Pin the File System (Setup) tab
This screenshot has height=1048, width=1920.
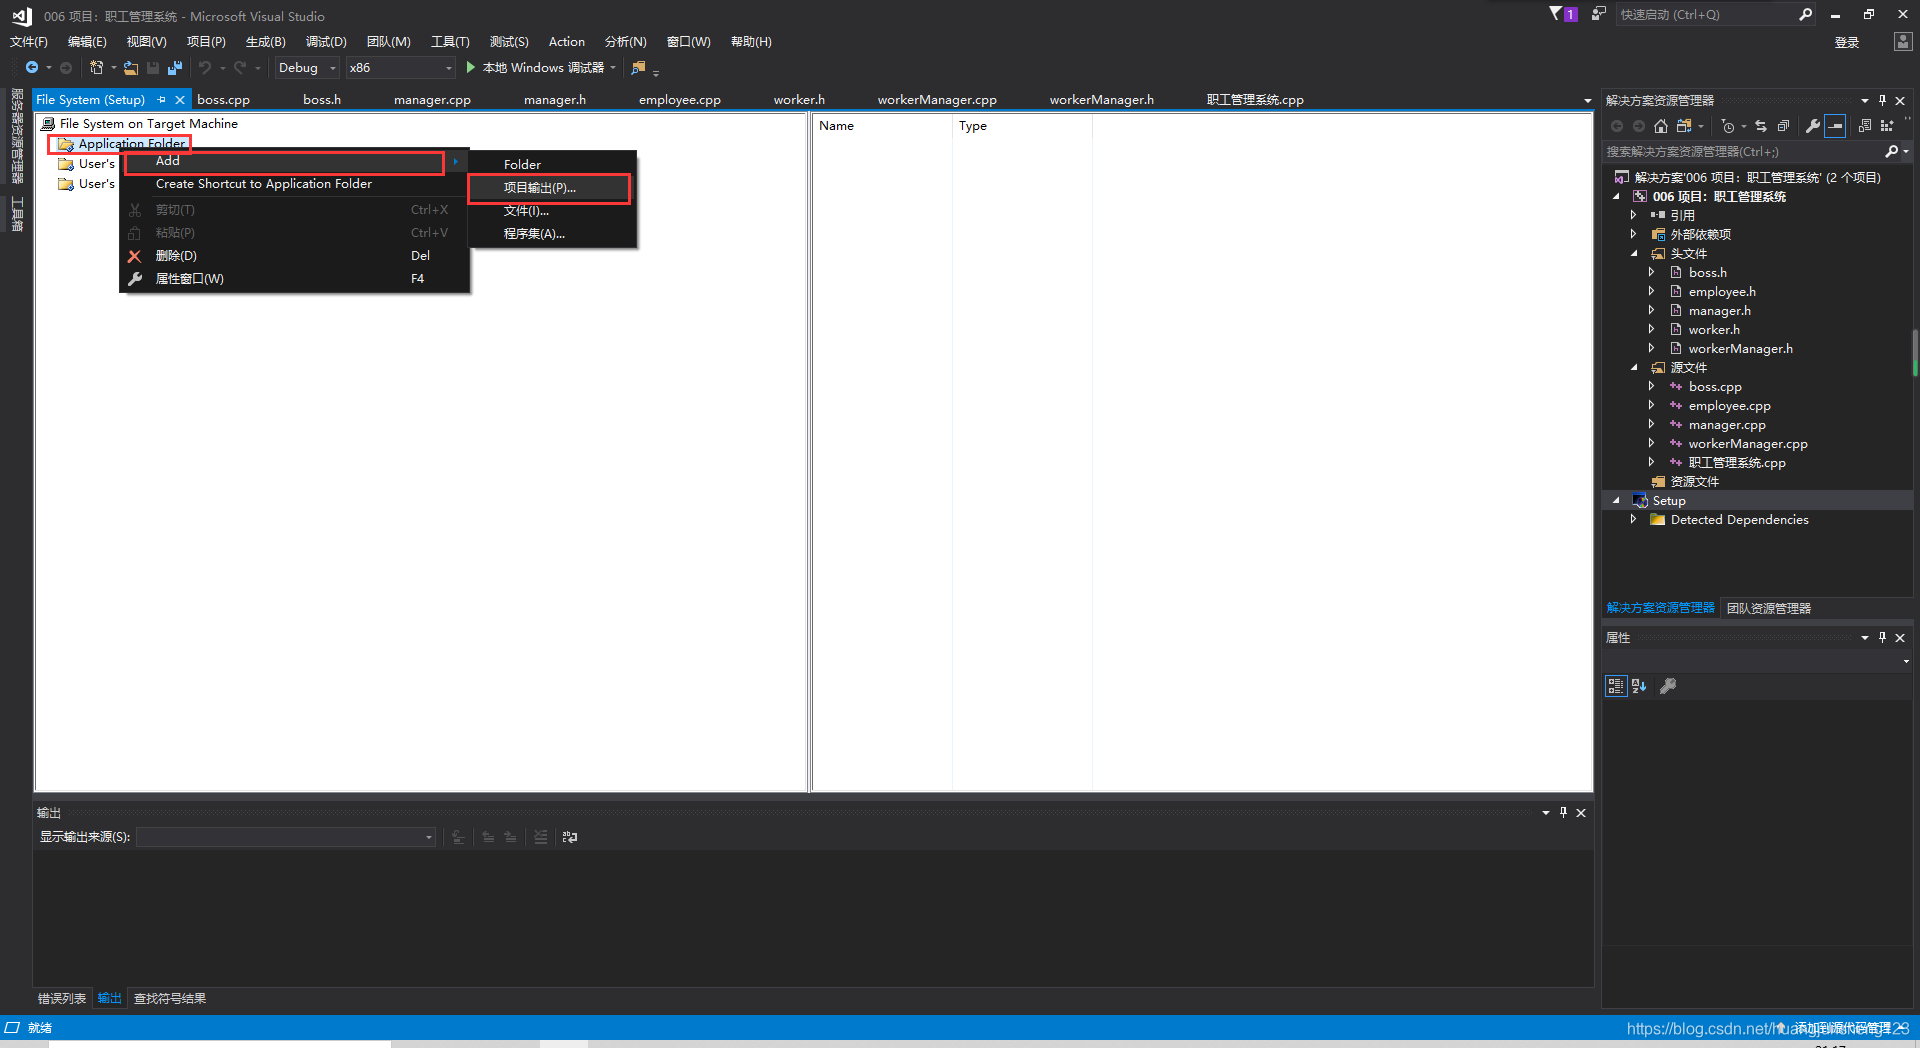click(x=161, y=100)
